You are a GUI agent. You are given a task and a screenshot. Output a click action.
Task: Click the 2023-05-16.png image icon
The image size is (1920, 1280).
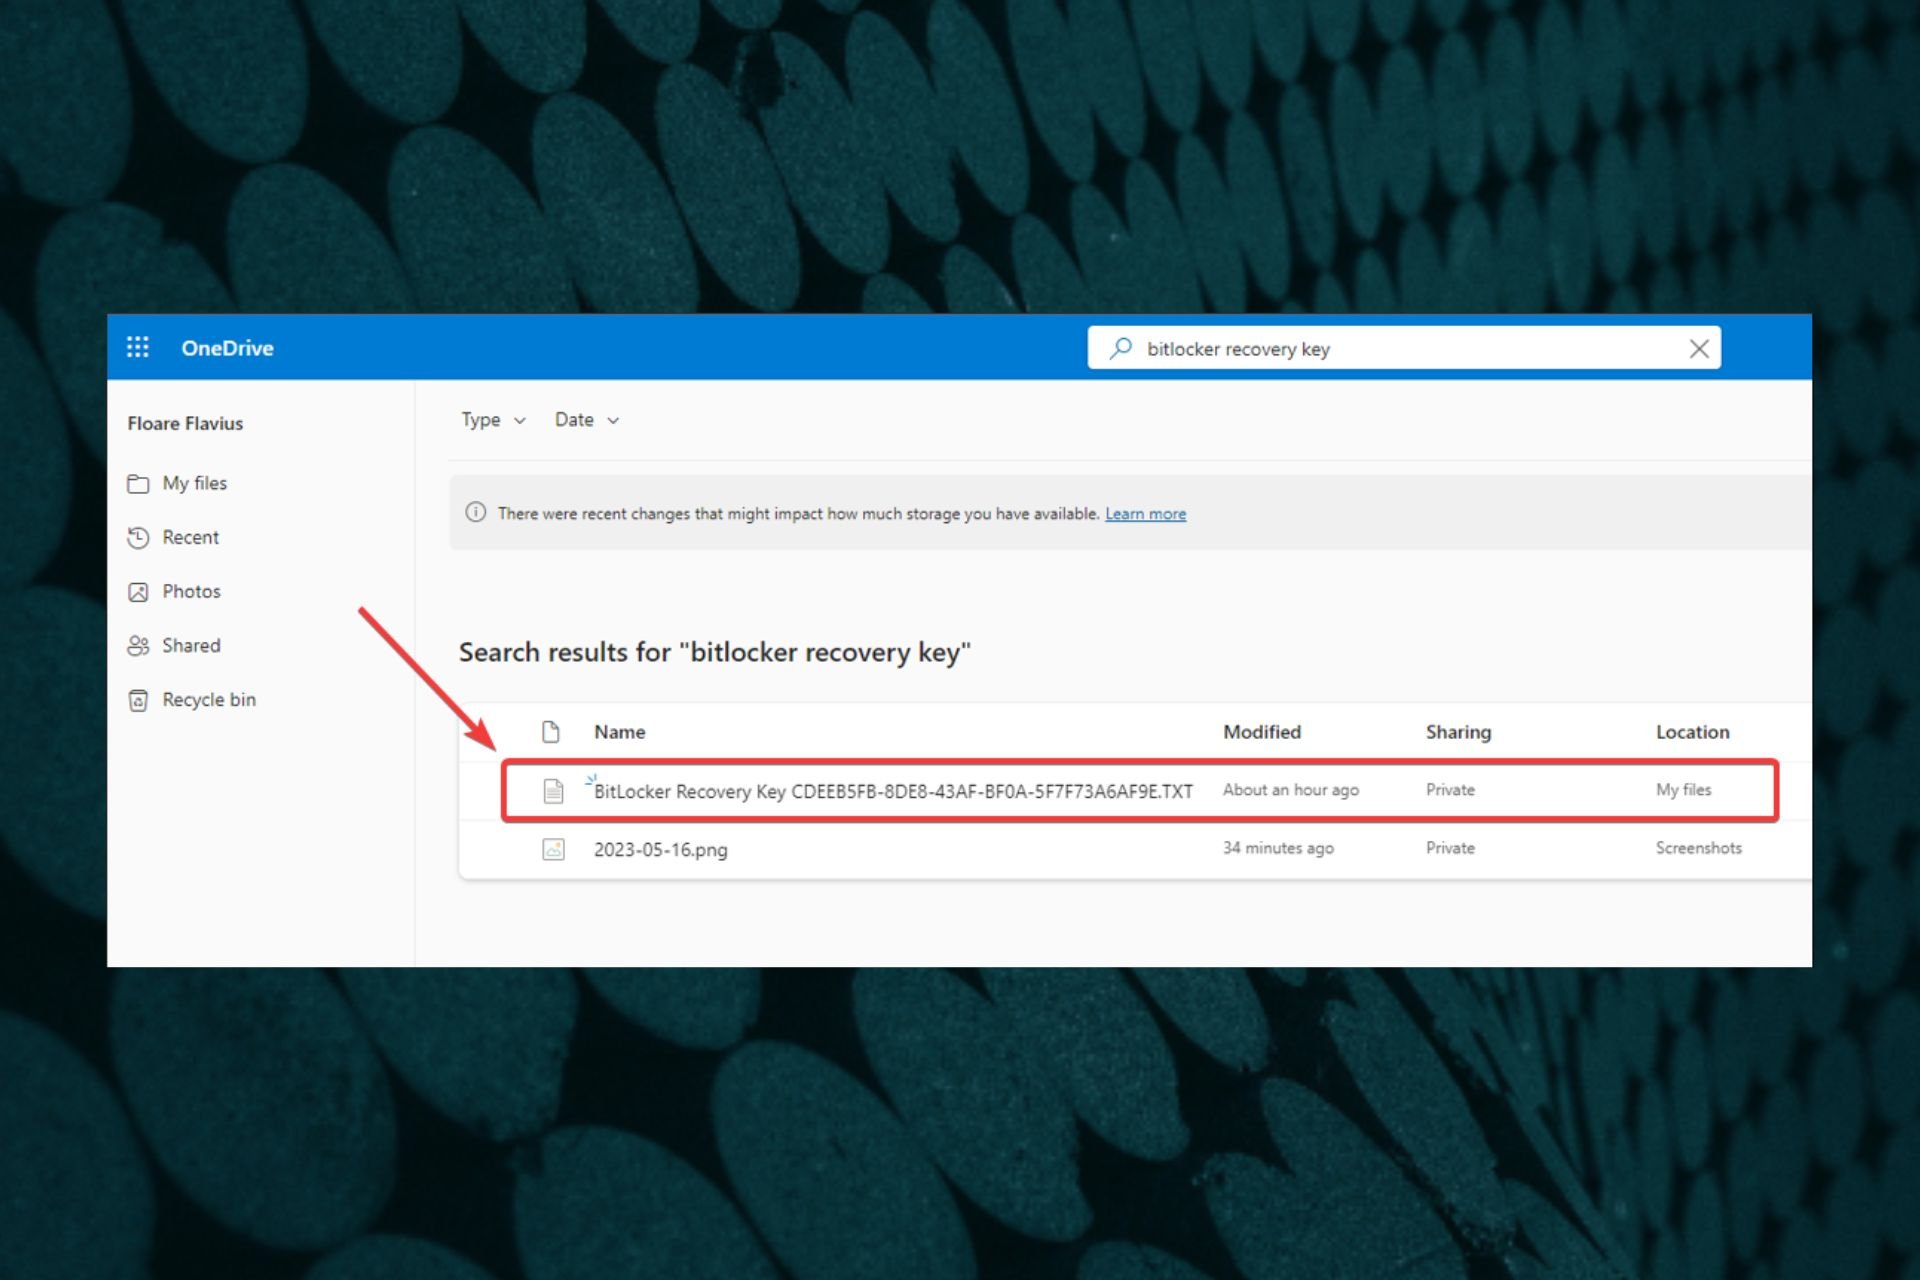[553, 849]
